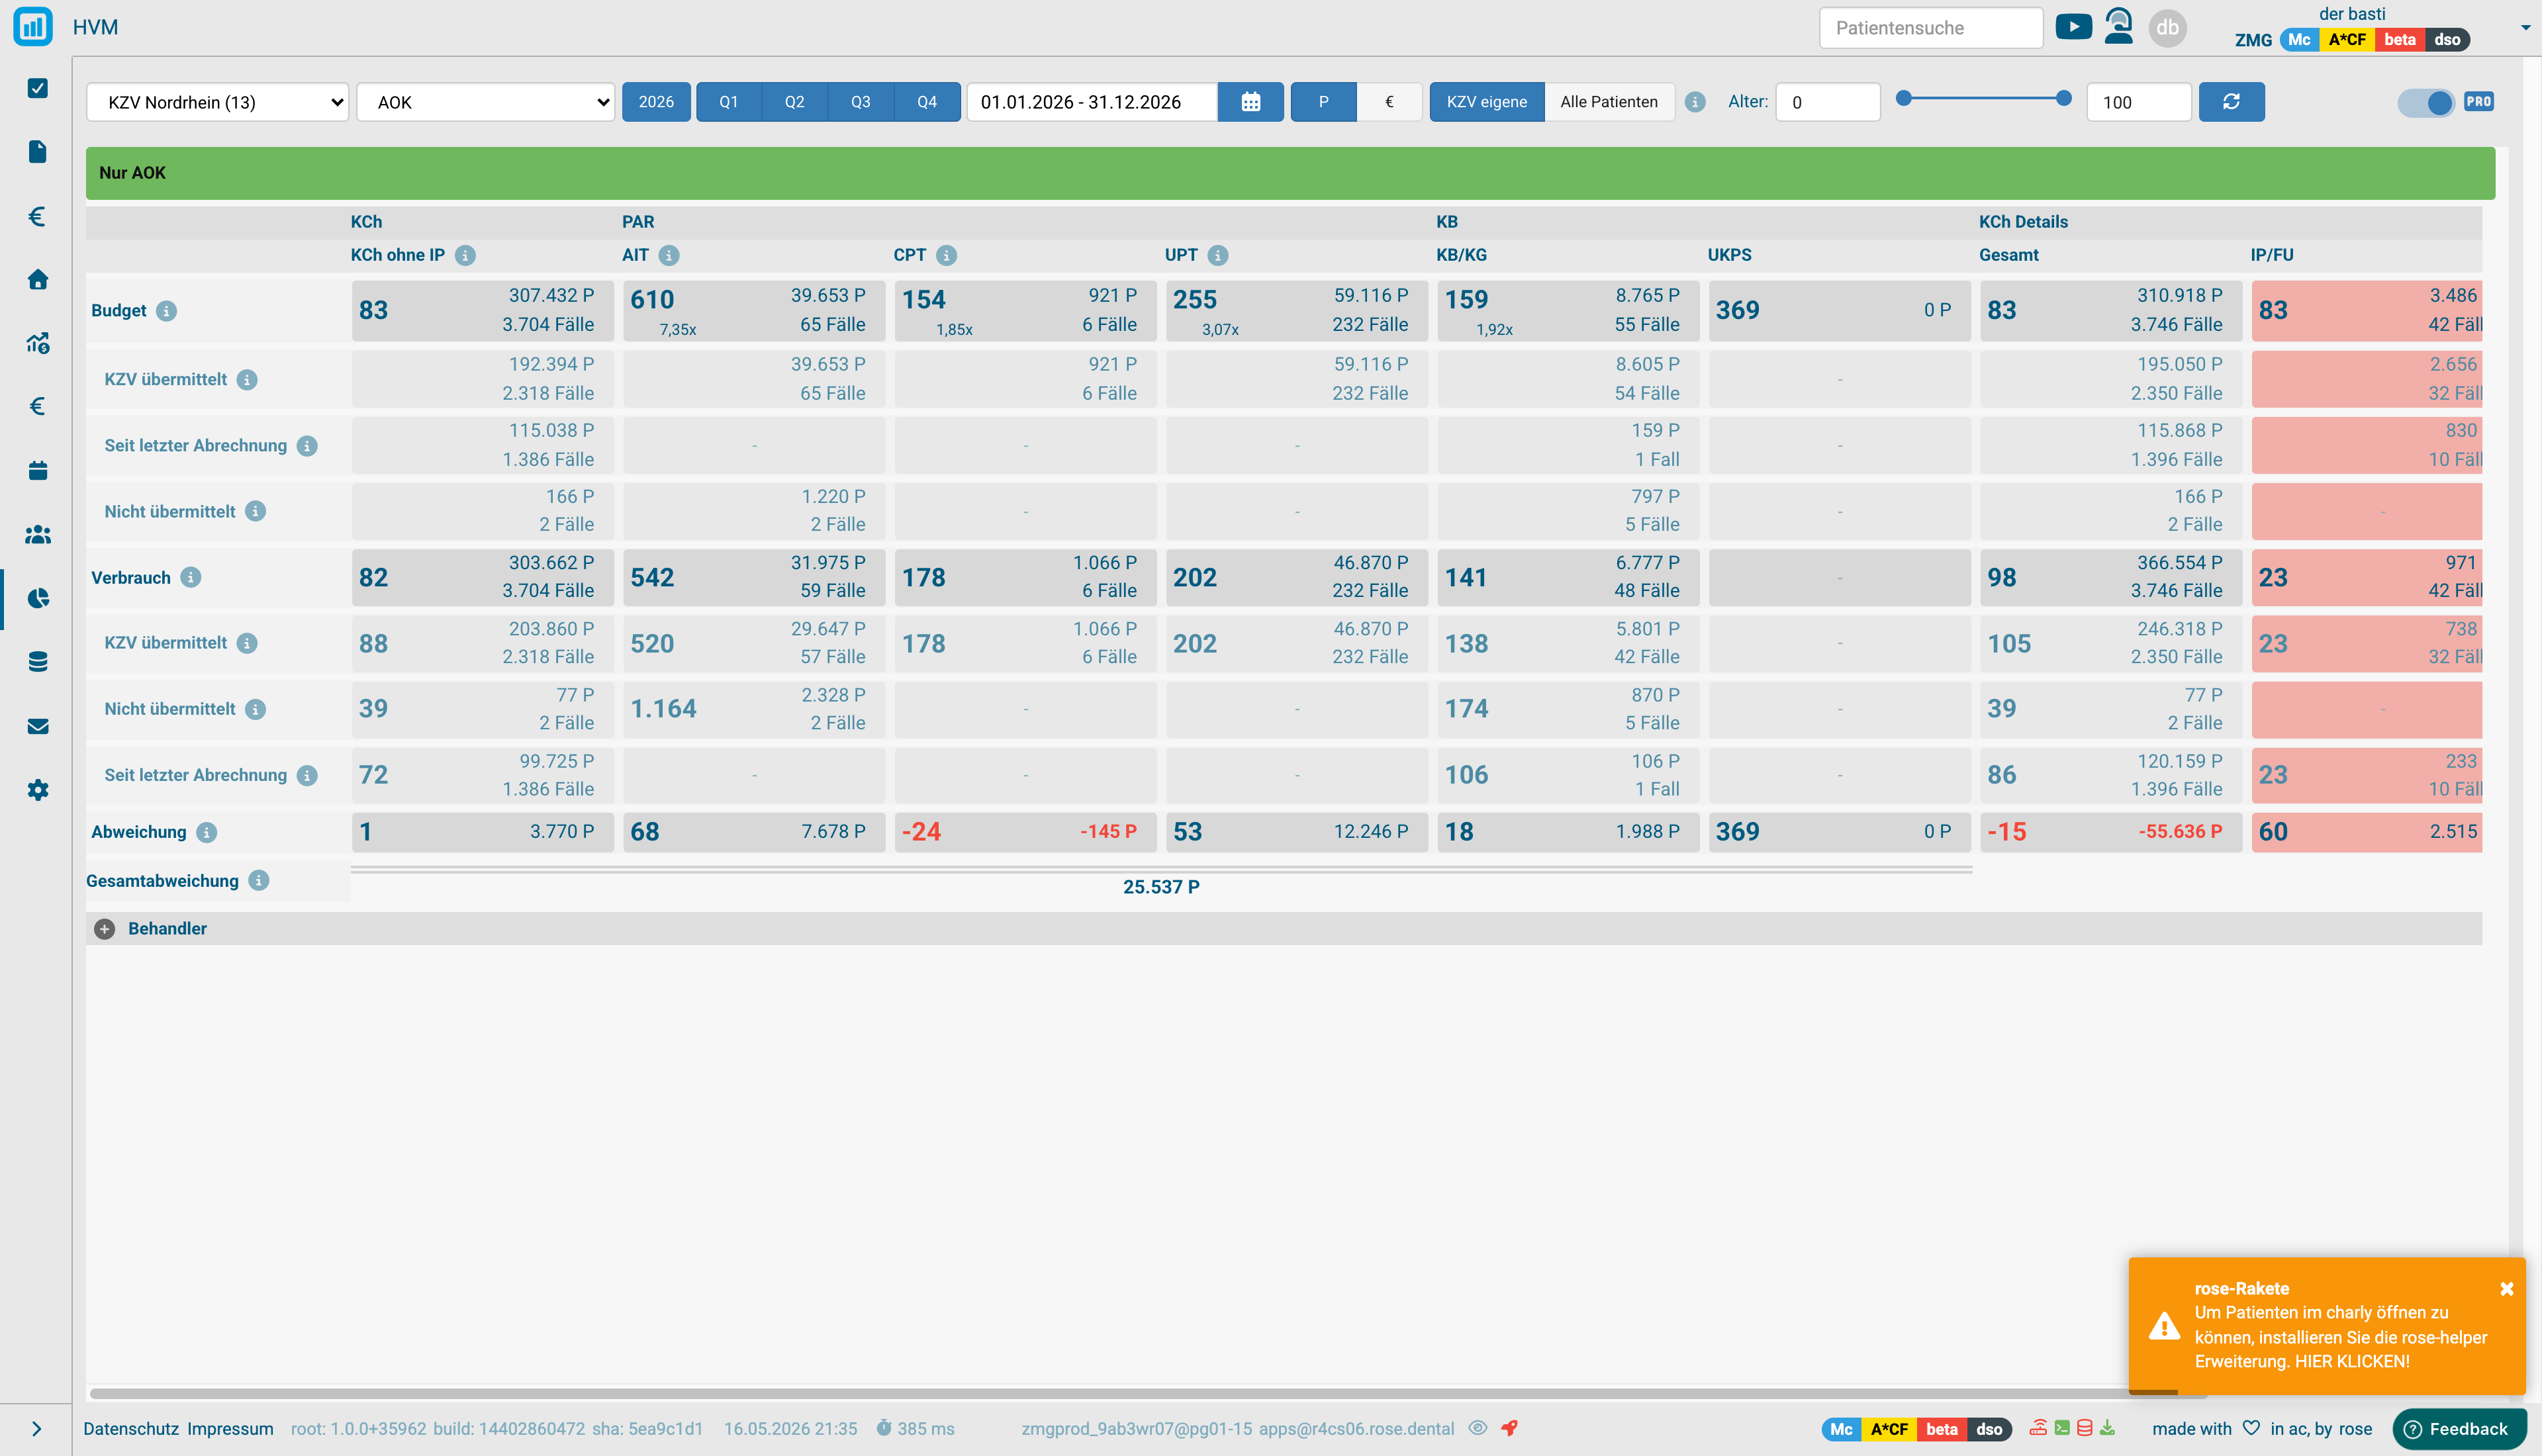Screen dimensions: 2542x1456
Task: Click the left age slider handle
Action: coord(1904,98)
